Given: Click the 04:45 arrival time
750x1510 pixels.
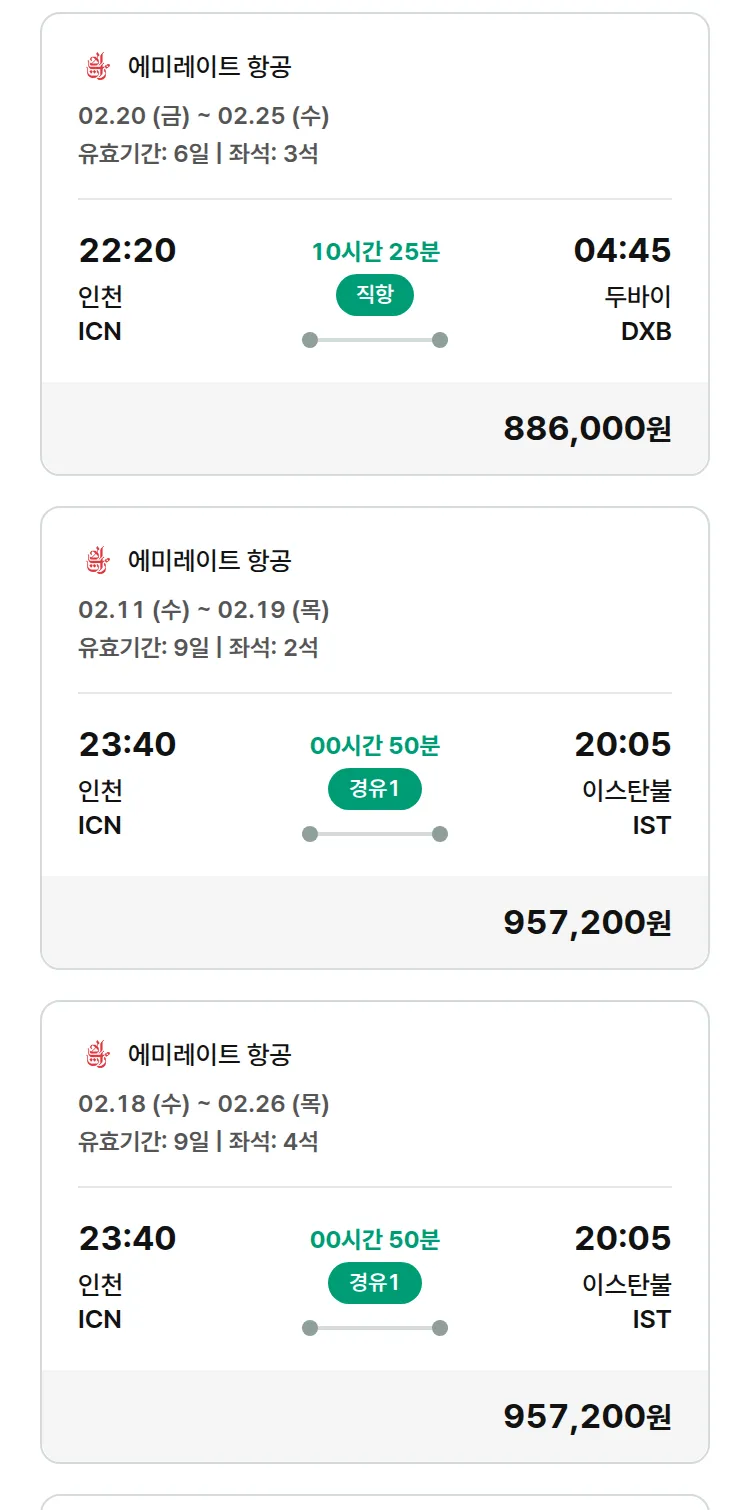Looking at the screenshot, I should (x=622, y=250).
